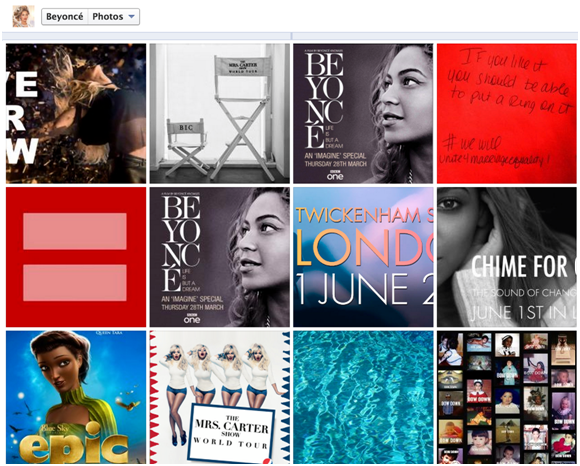This screenshot has height=466, width=580.
Task: Open the Mrs. Carter director chairs photo
Action: tap(220, 114)
